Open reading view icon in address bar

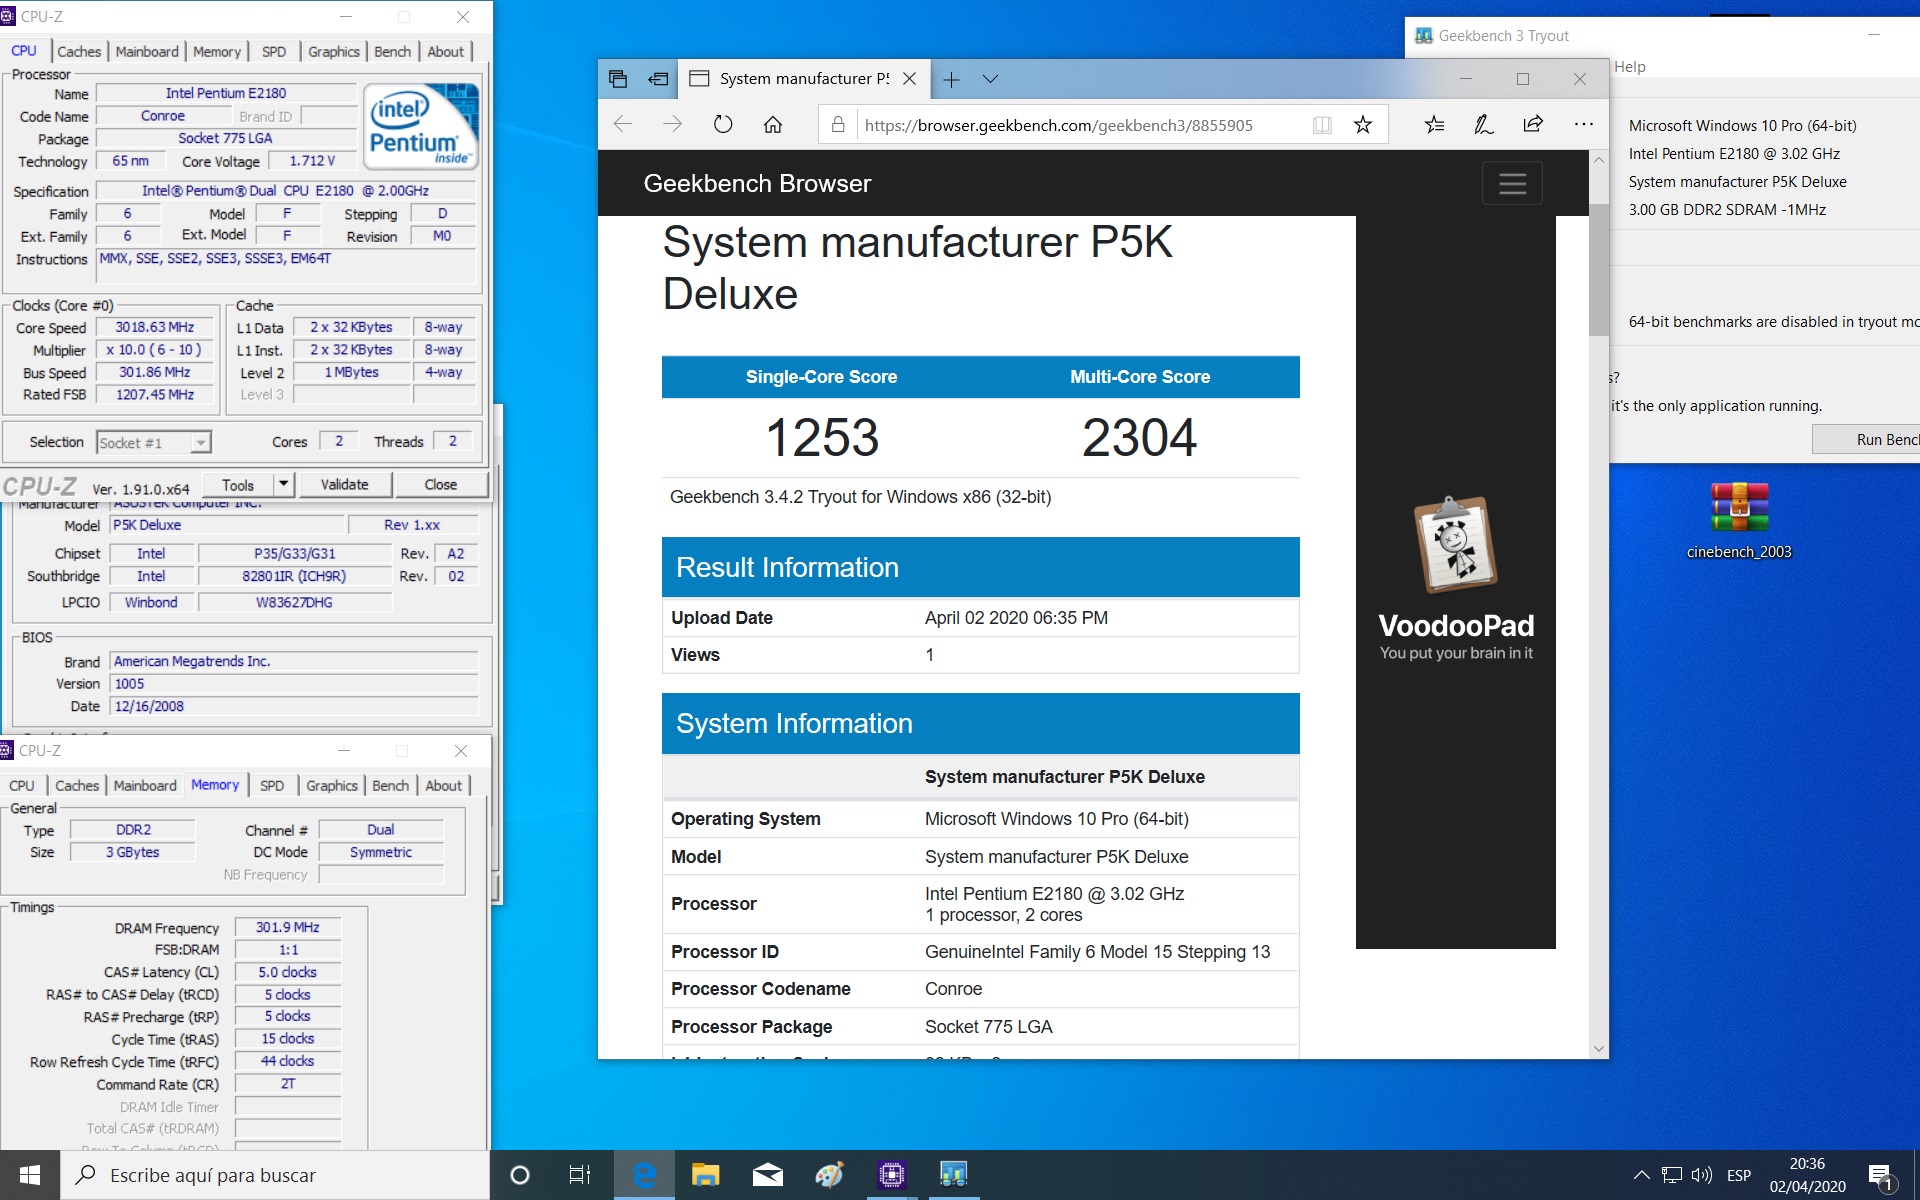pyautogui.click(x=1322, y=125)
